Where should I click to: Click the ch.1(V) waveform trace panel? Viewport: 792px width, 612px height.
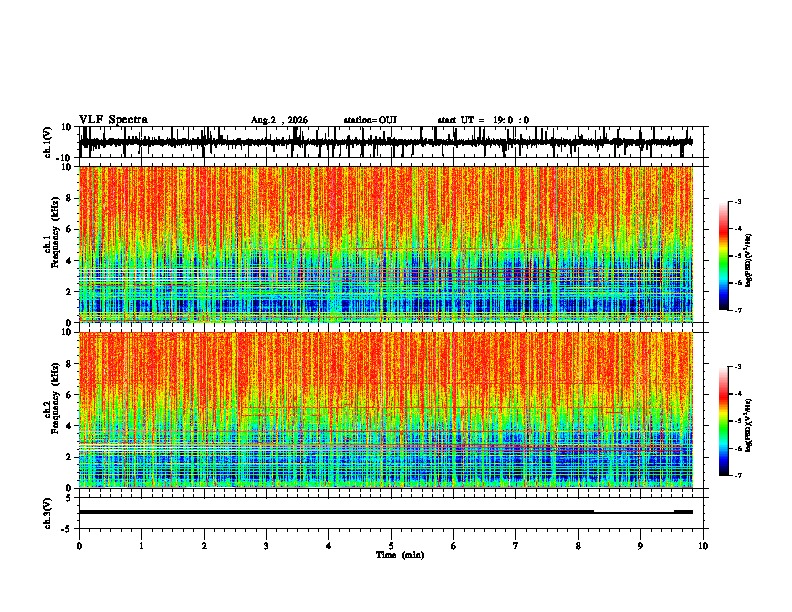[390, 142]
